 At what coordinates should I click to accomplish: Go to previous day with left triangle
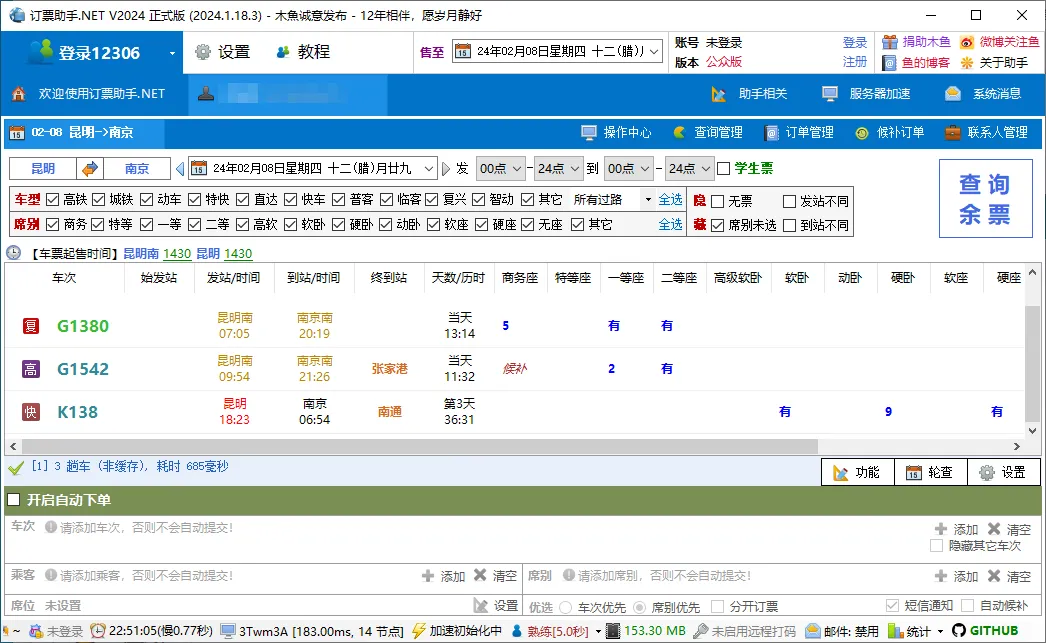[x=180, y=169]
